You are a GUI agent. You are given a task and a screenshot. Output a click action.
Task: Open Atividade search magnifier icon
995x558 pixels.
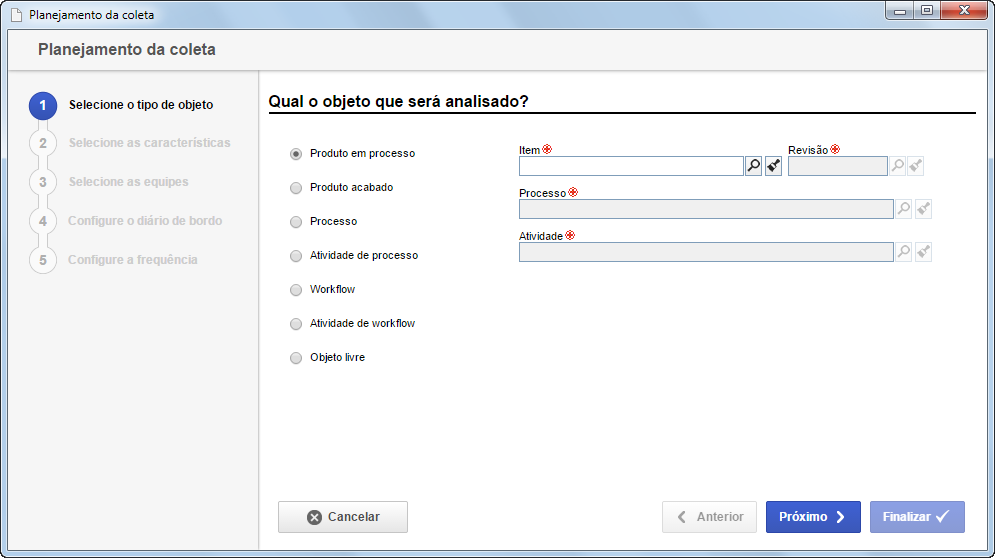point(904,252)
